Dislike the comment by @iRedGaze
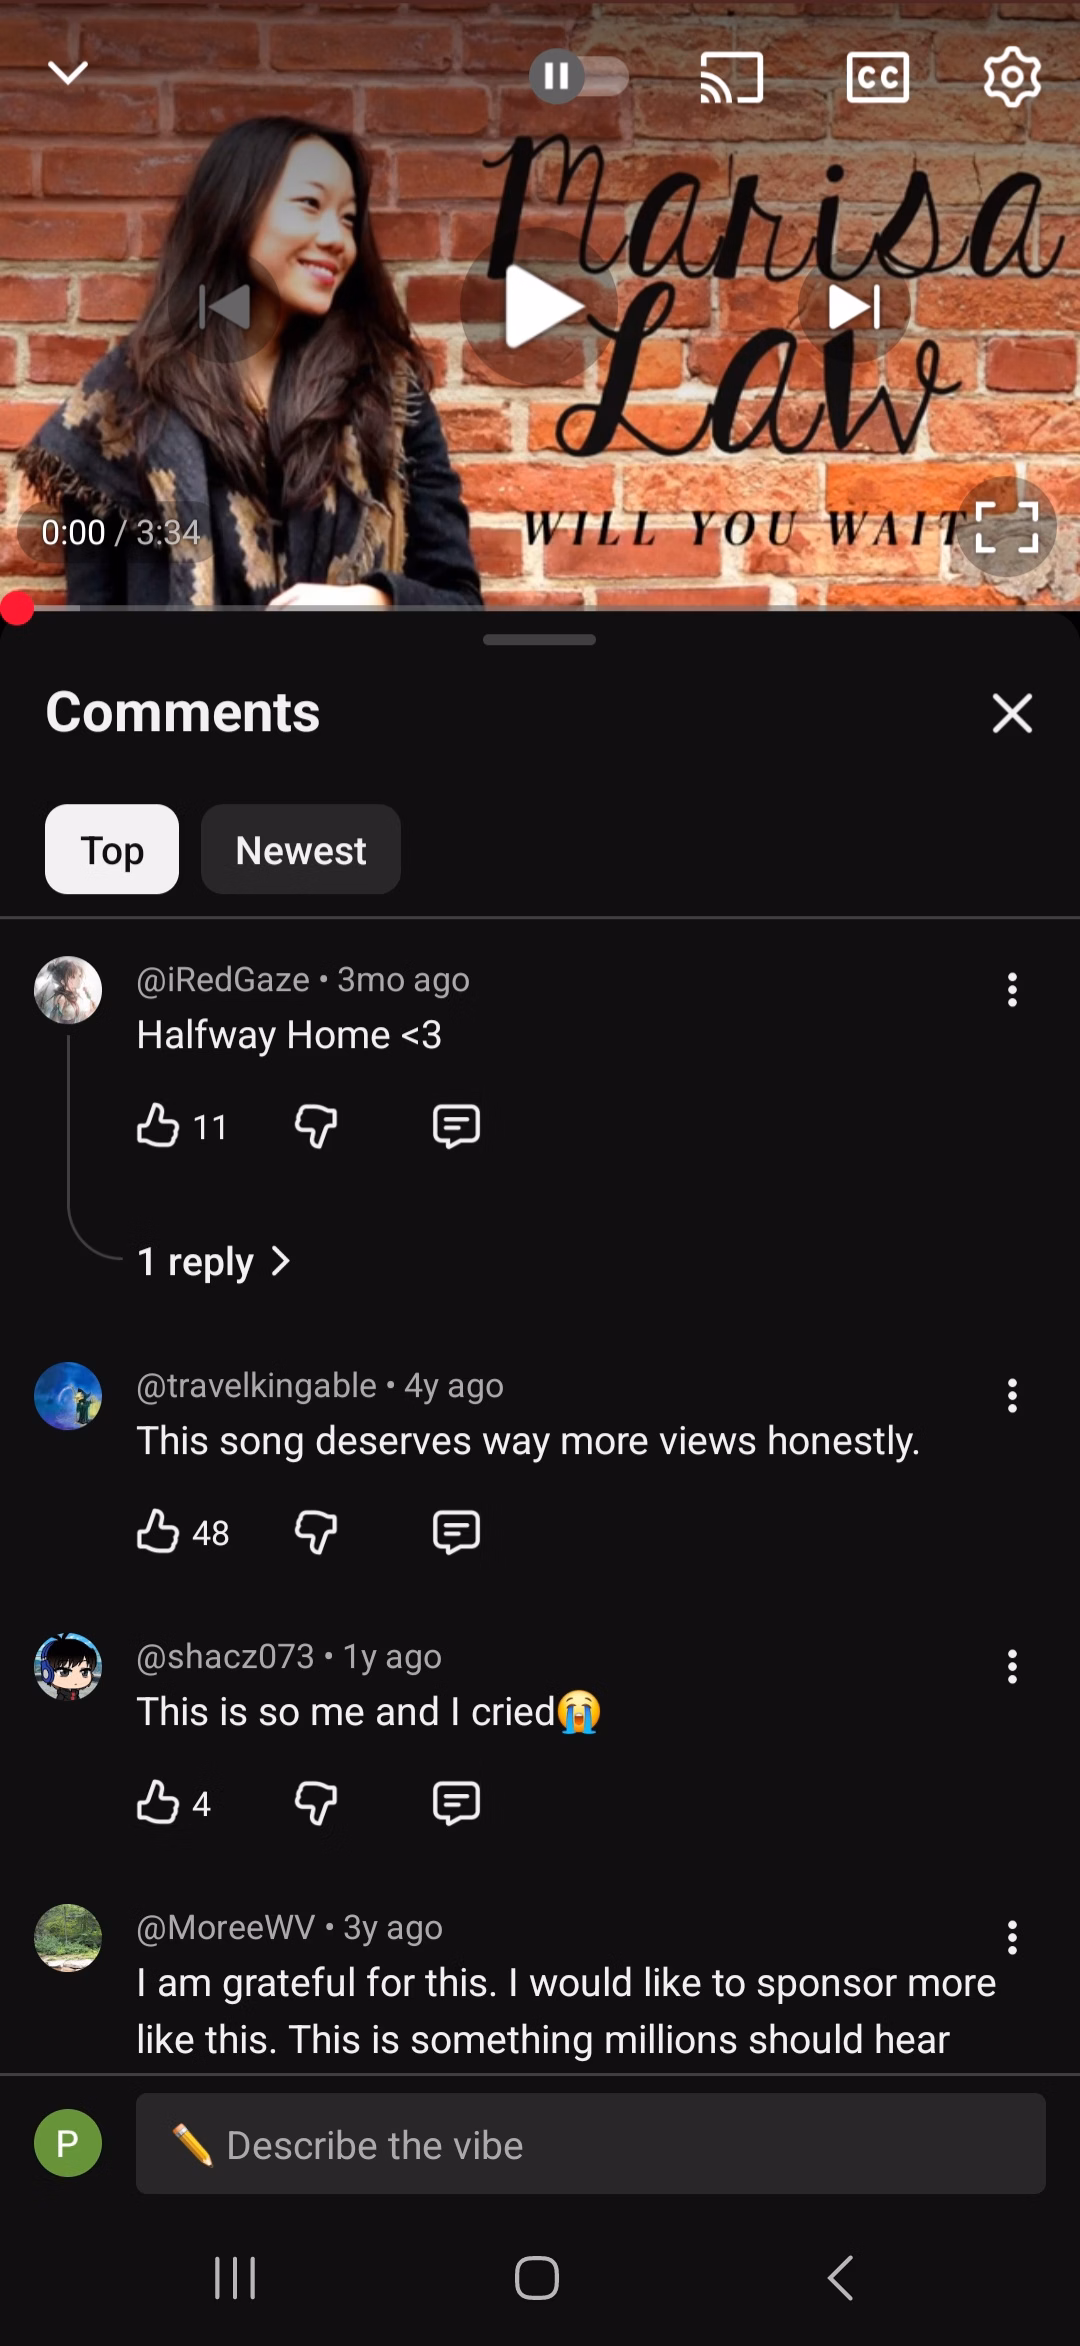 316,1126
